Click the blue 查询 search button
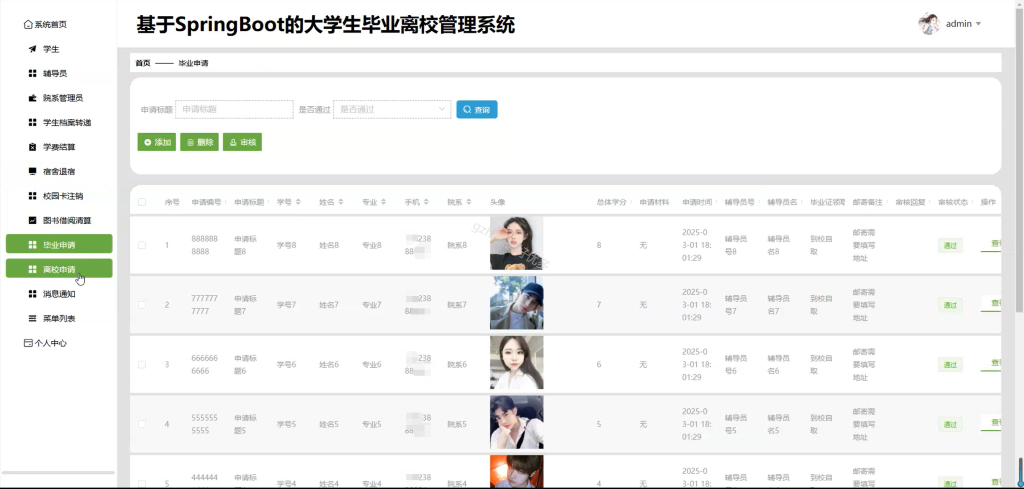 click(x=477, y=110)
